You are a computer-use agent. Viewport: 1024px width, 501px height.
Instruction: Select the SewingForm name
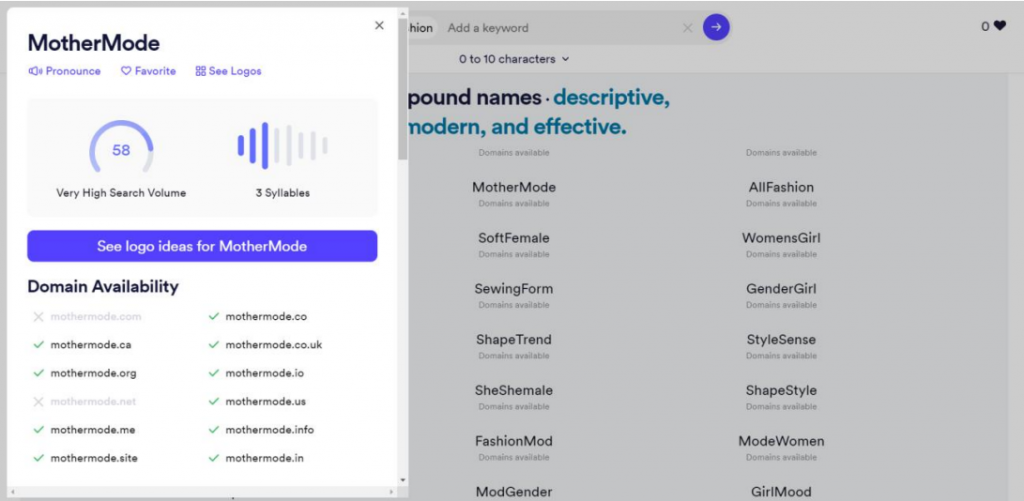[514, 289]
